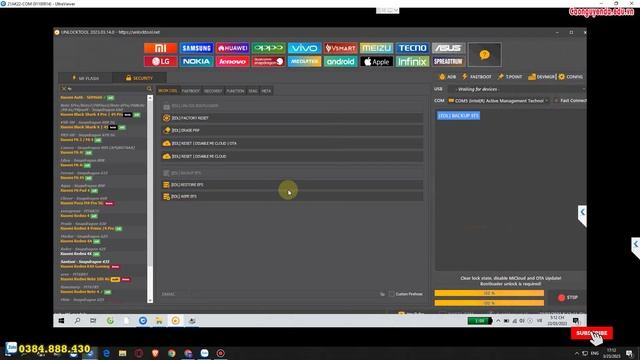Select the Xiaomi Mi brand logo
The image size is (640, 360).
(160, 48)
